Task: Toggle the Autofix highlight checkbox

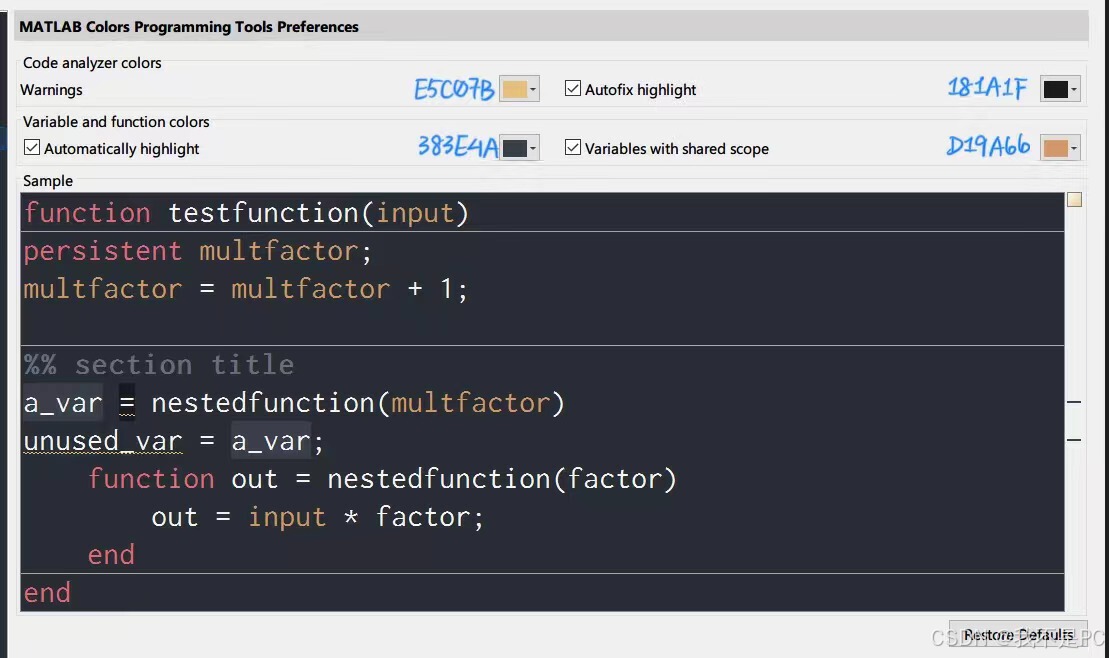Action: click(x=573, y=88)
